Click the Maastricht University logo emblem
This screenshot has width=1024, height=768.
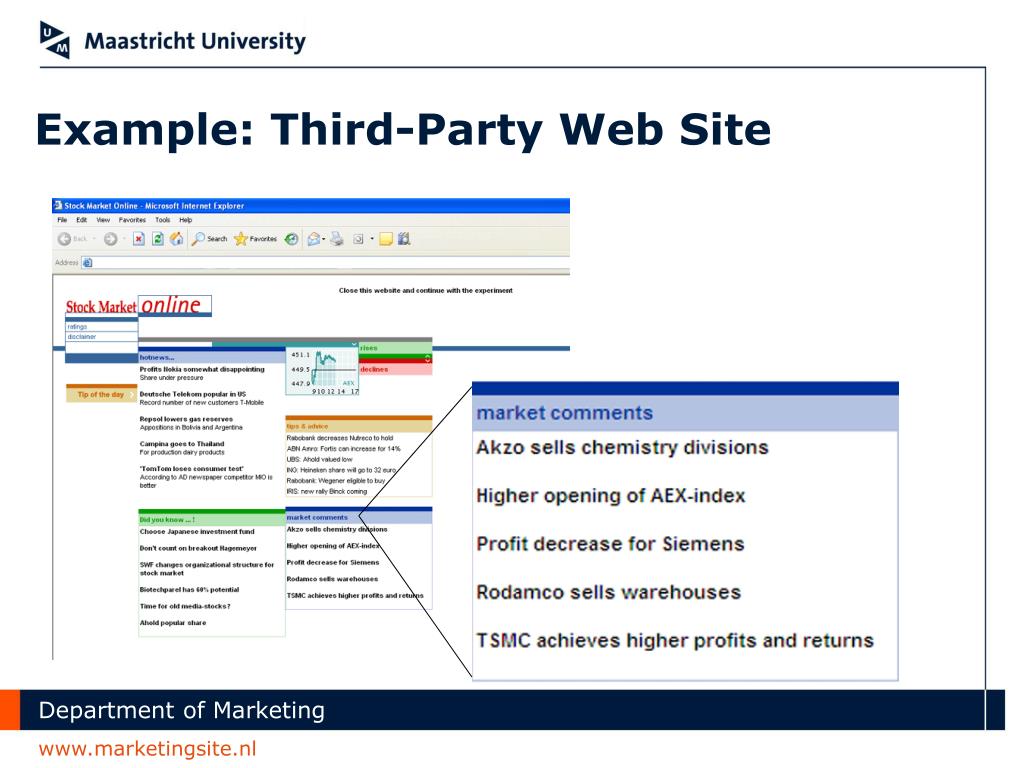(55, 40)
